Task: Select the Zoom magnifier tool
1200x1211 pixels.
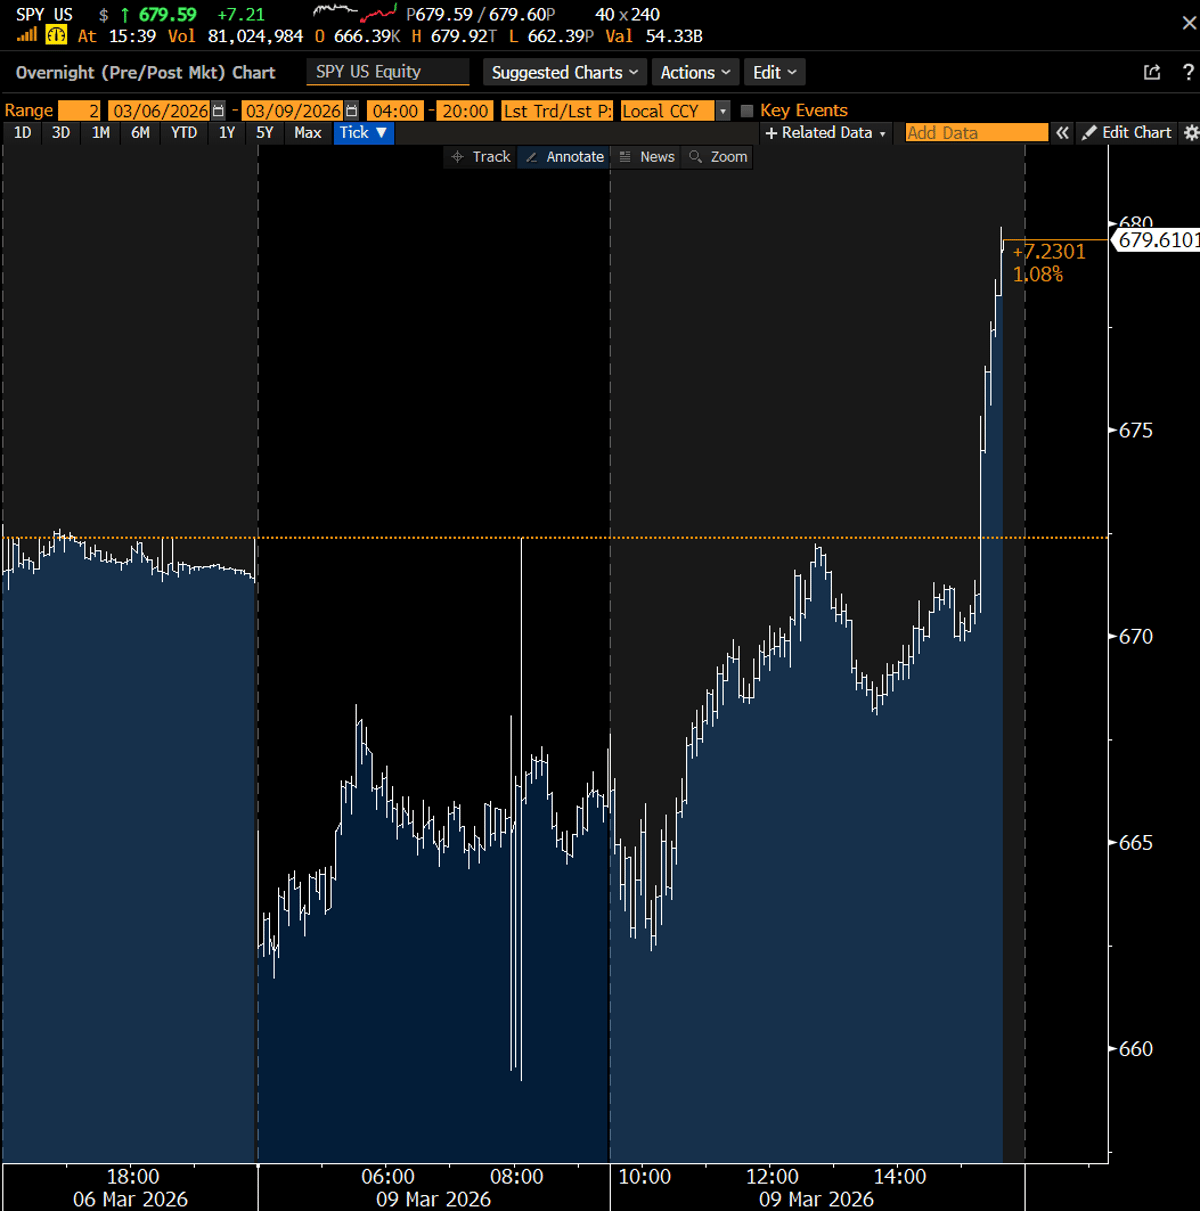Action: pos(718,156)
